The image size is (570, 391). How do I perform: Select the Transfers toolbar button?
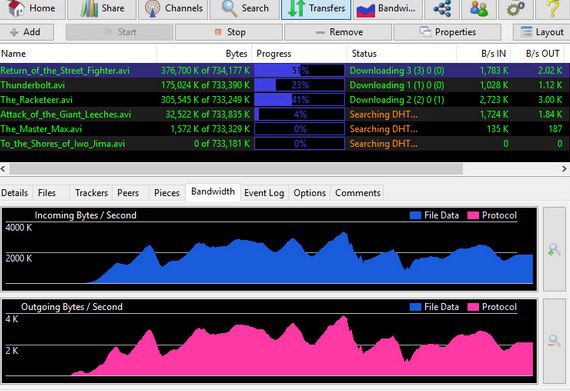coord(316,9)
